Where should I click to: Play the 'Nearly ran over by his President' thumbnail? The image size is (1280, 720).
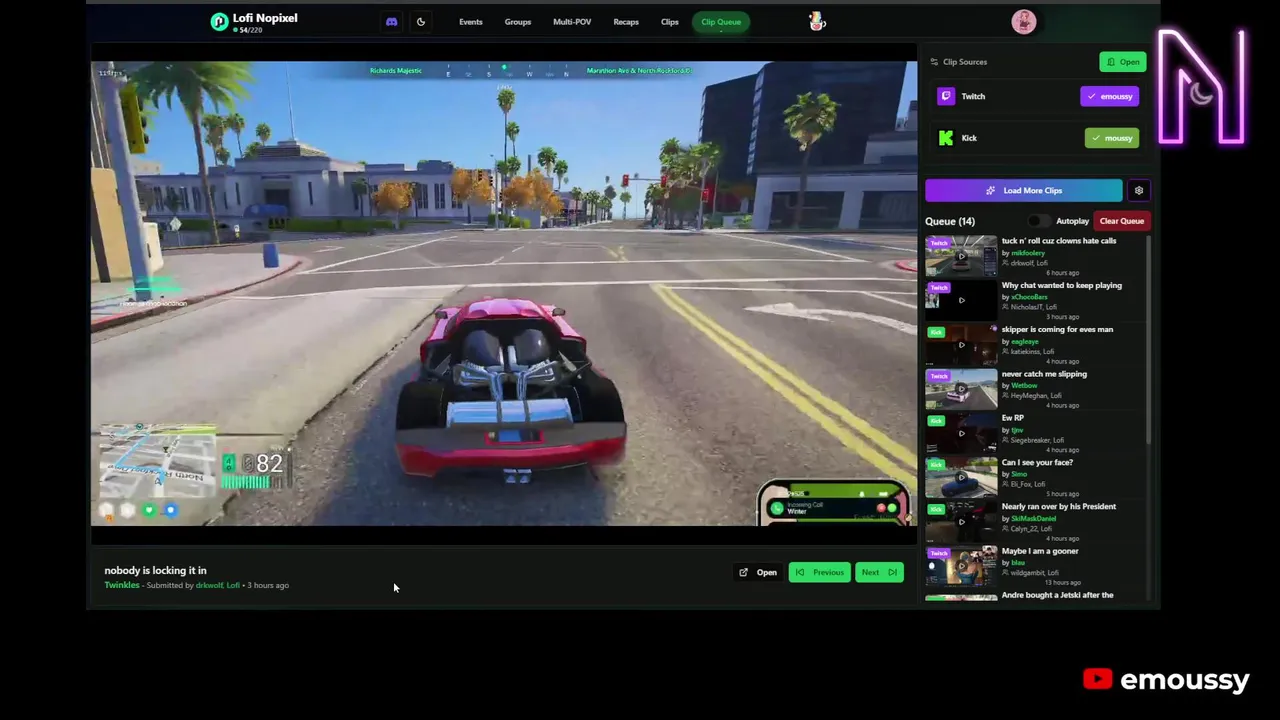961,522
